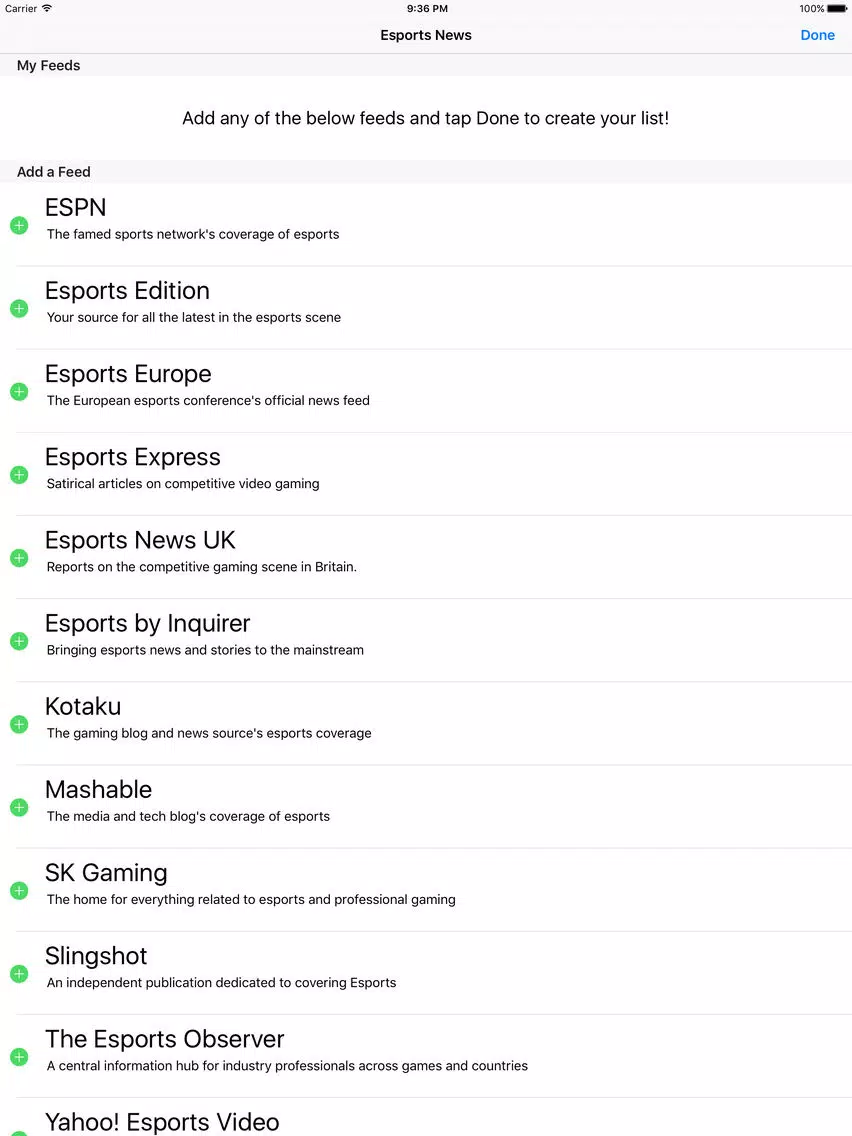Tap 'Reports on the competitive gaming scene' description
The image size is (852, 1136).
pyautogui.click(x=201, y=567)
